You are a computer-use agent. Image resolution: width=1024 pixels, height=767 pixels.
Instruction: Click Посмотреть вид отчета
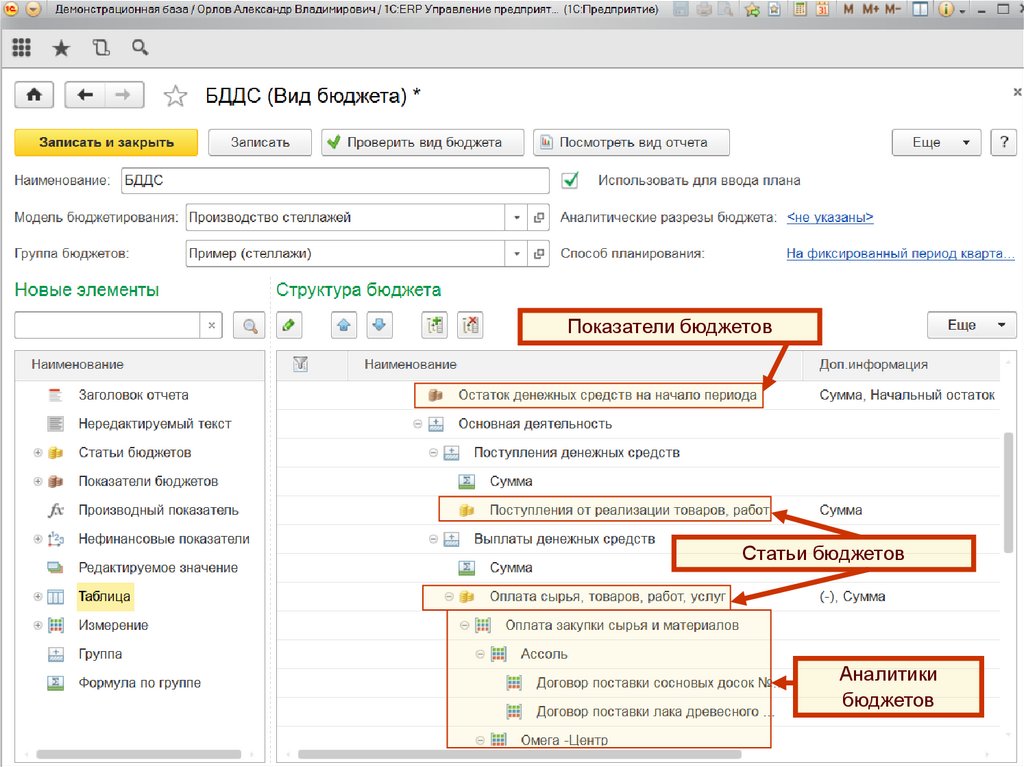(x=632, y=142)
